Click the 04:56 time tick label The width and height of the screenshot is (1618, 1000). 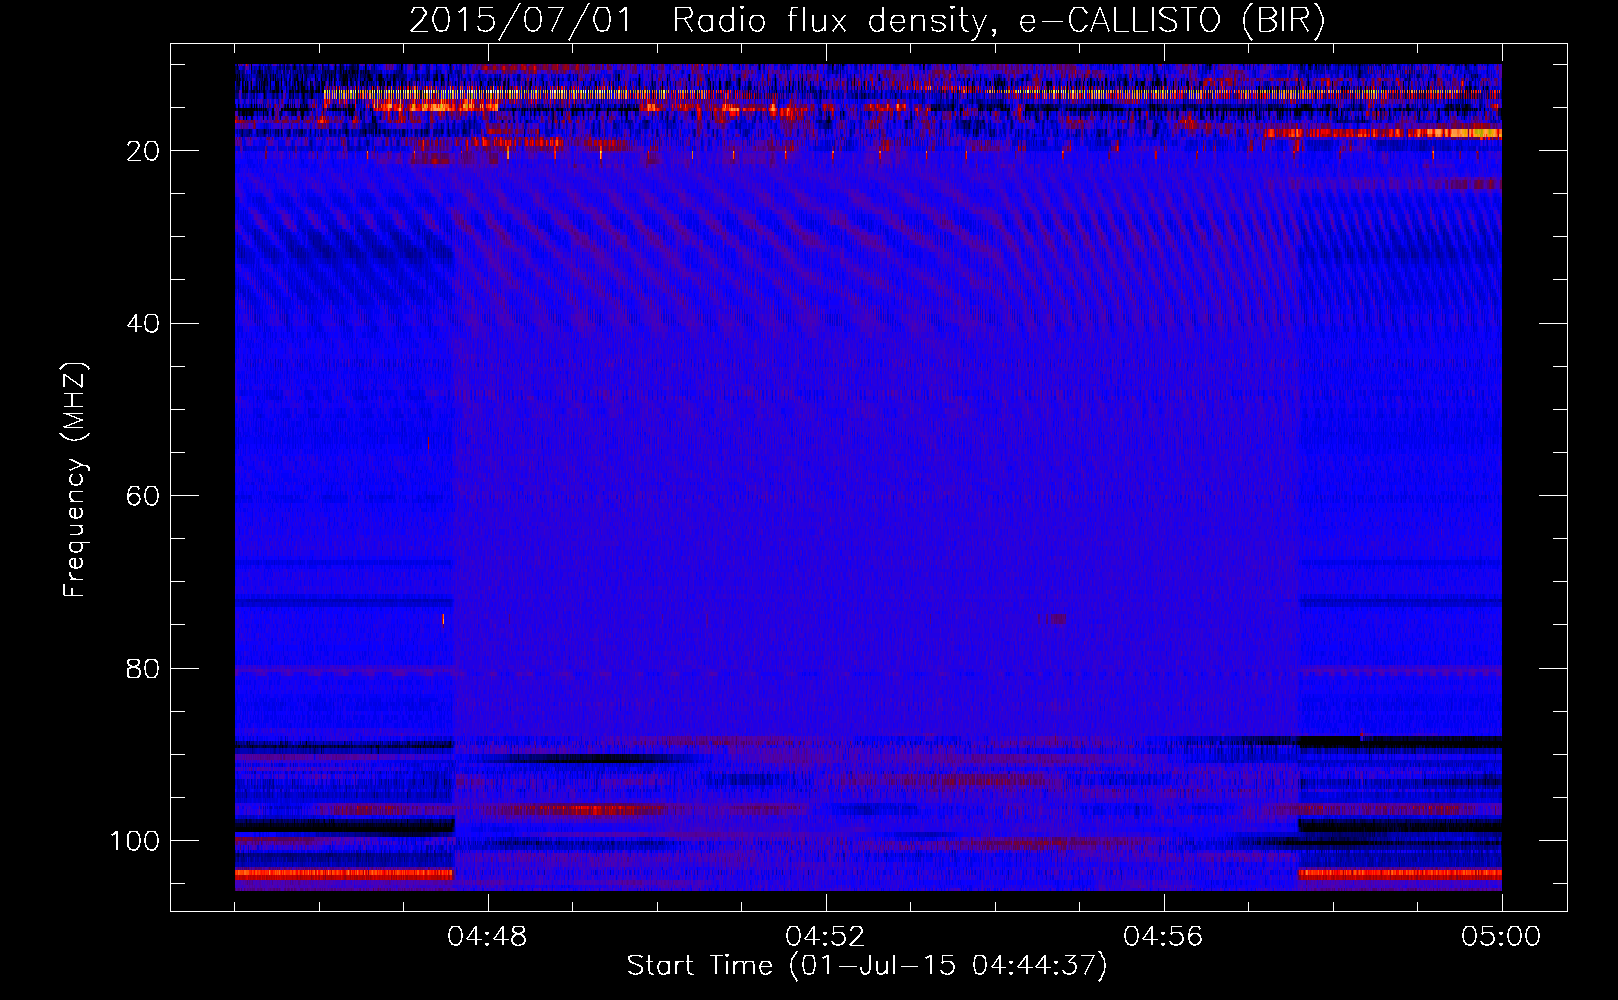click(1163, 937)
